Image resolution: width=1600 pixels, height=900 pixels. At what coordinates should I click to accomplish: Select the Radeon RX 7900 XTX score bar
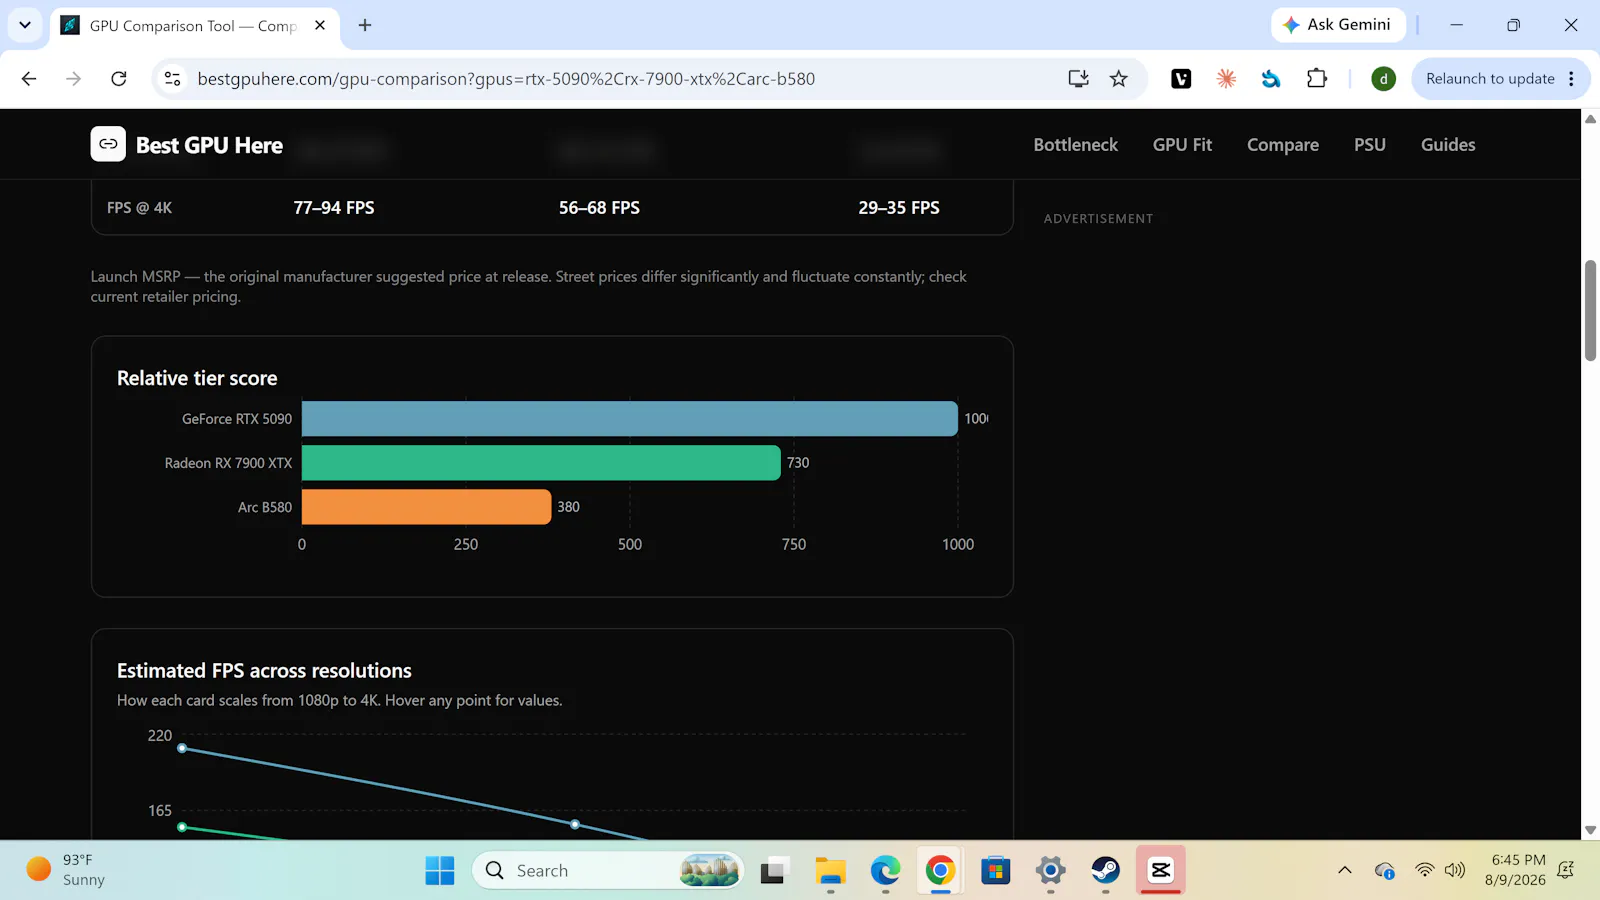click(x=541, y=463)
